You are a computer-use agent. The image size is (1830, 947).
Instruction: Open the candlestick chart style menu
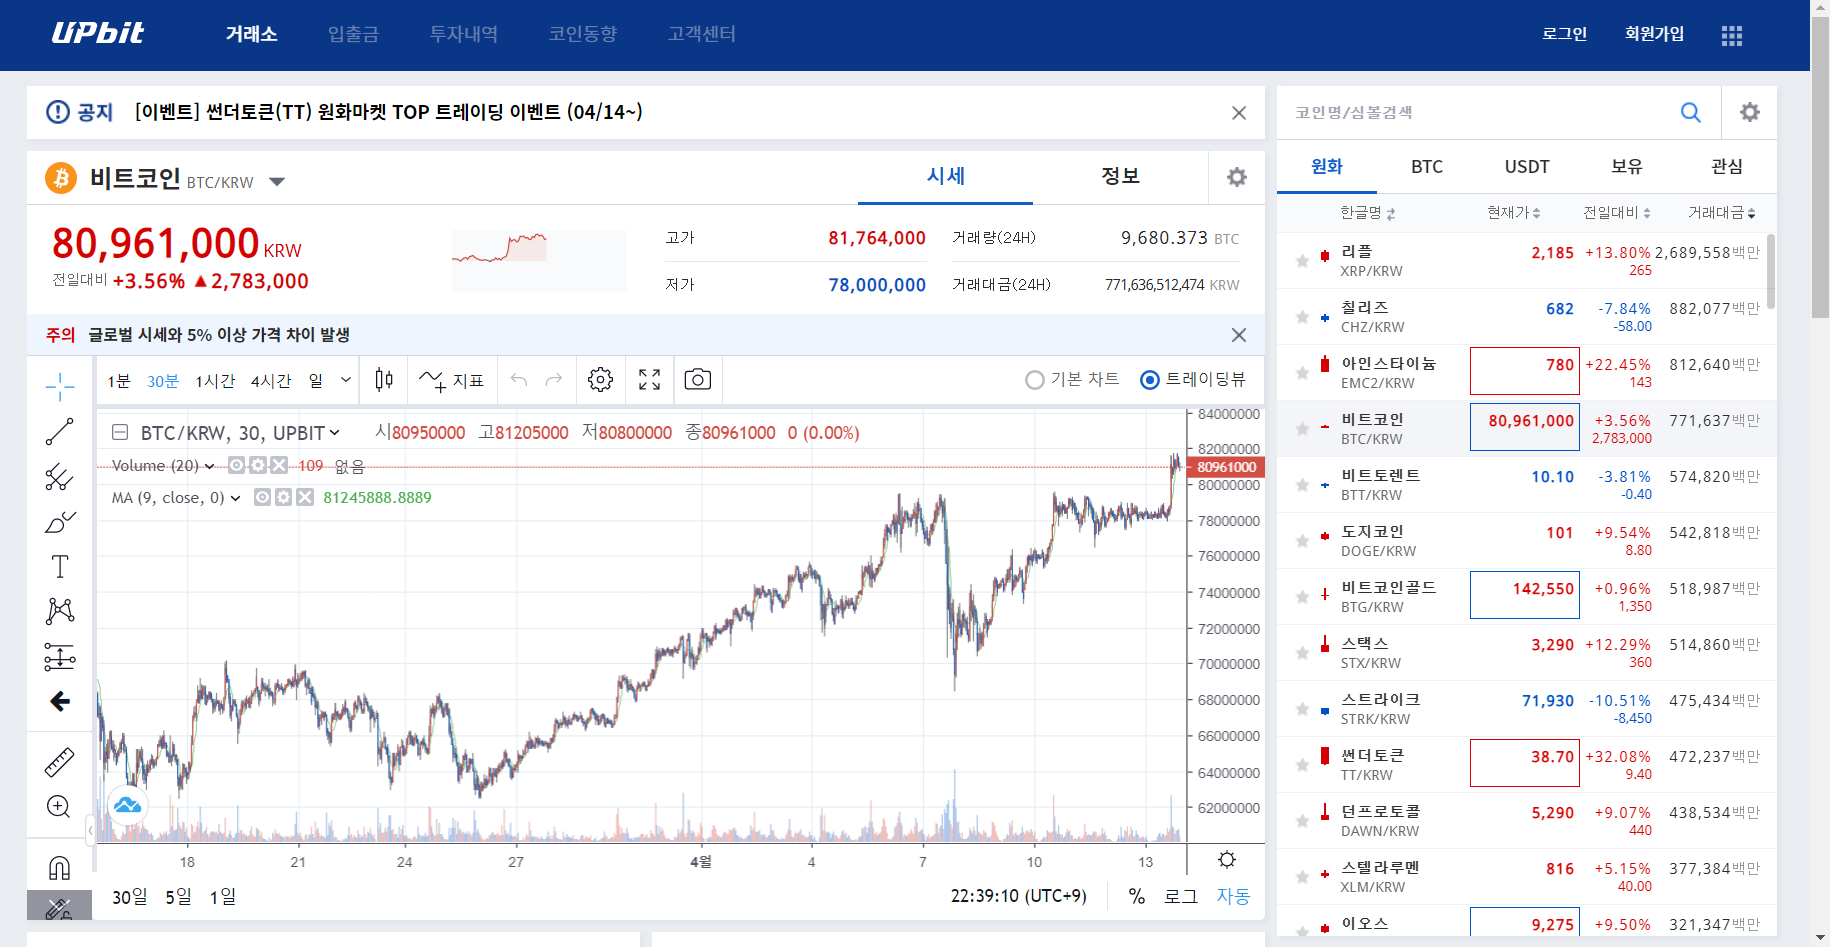click(384, 380)
